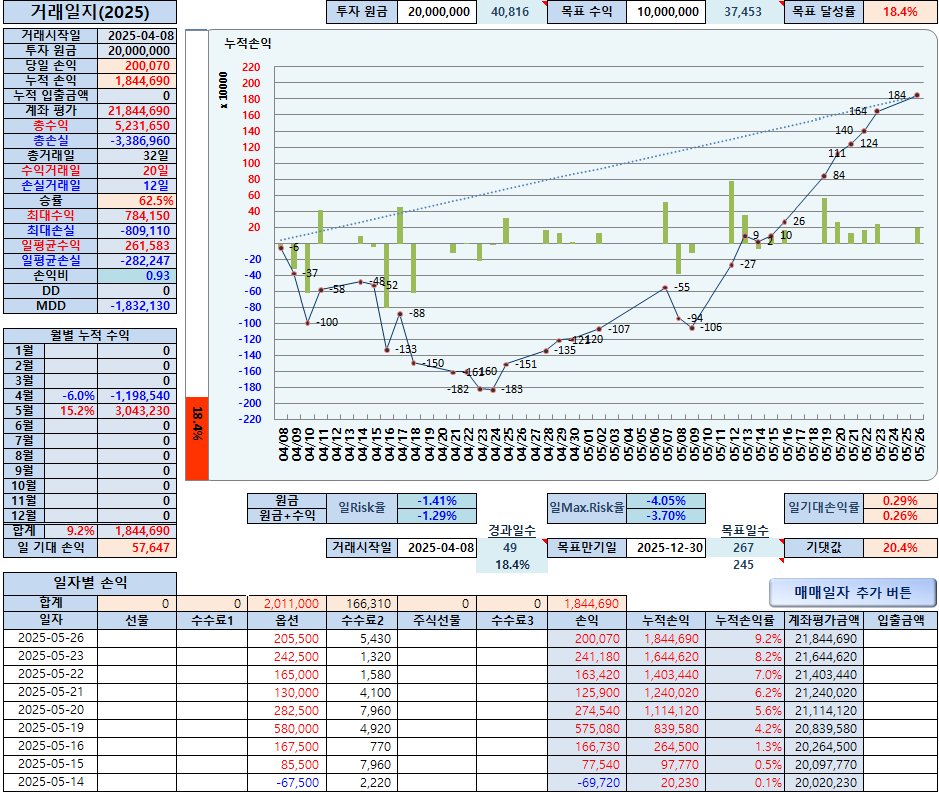Select the 월별 누적 수익 header
This screenshot has height=792, width=939.
pyautogui.click(x=90, y=335)
